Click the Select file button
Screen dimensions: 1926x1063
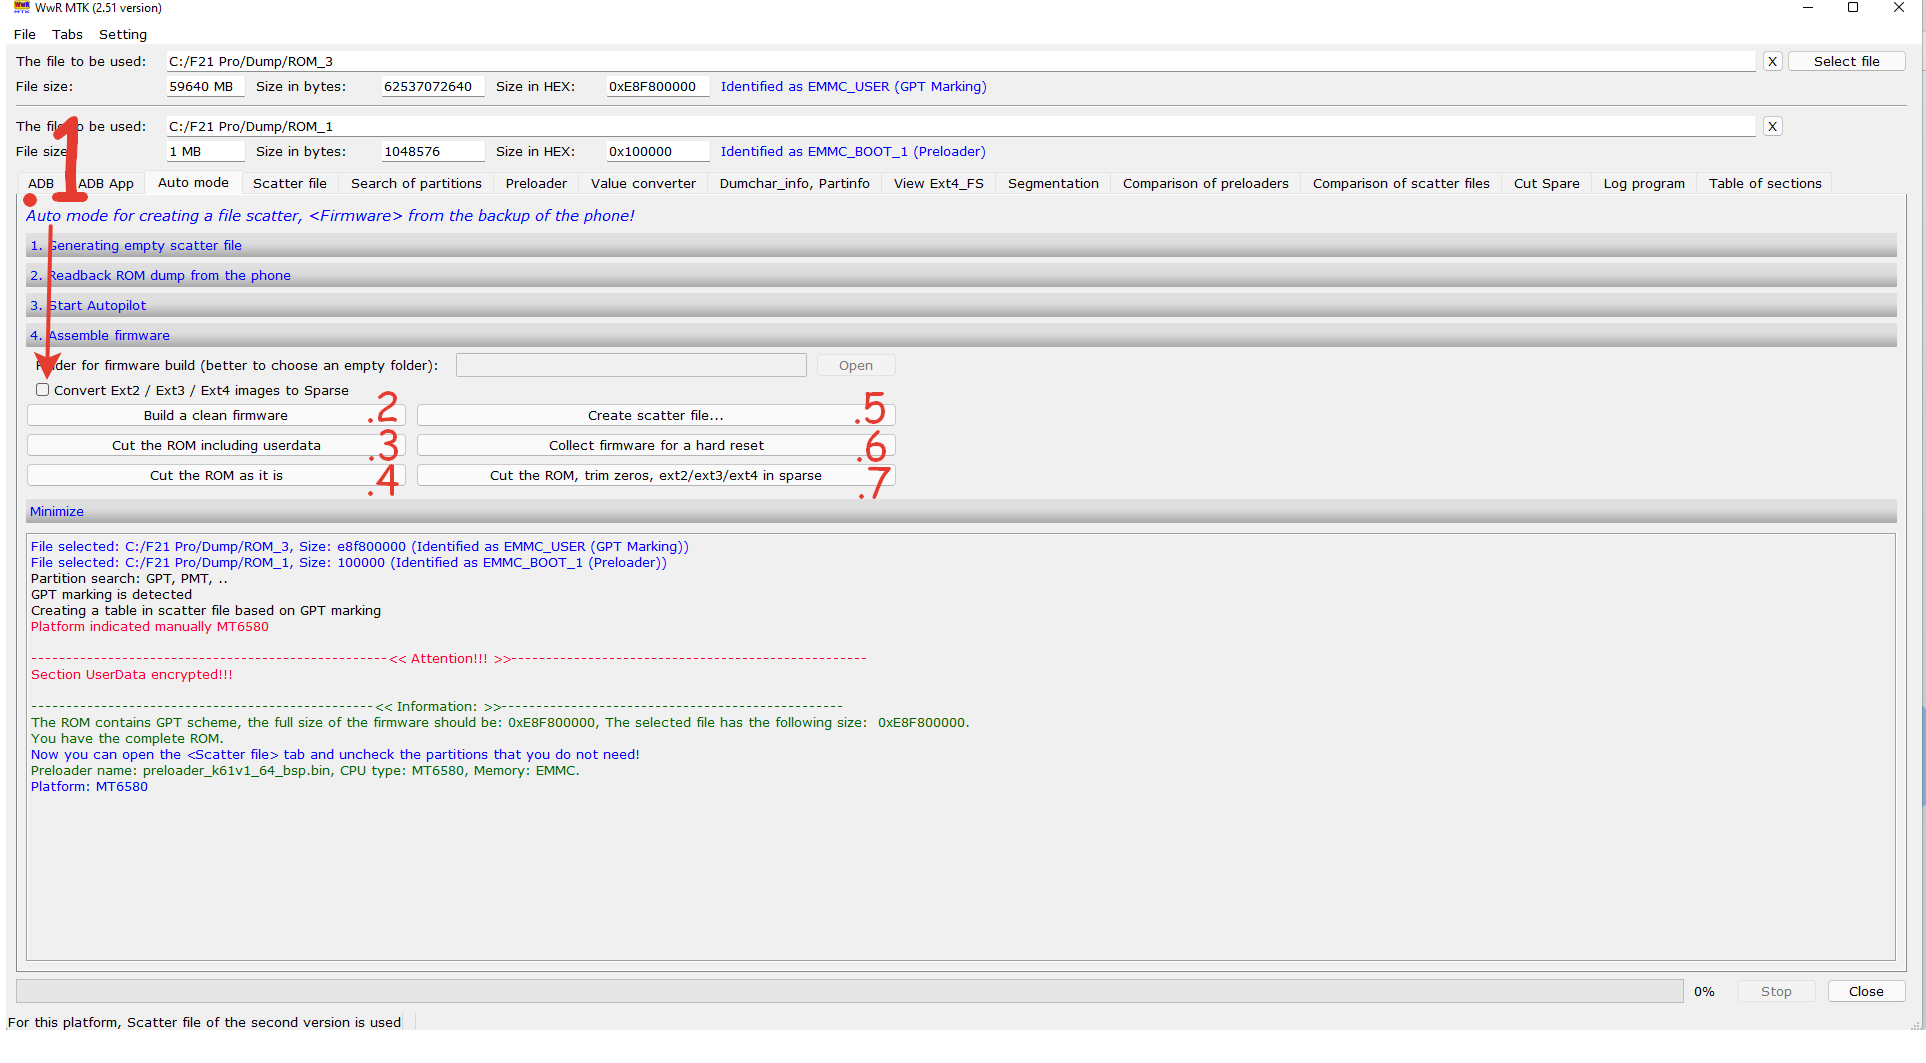(x=1846, y=61)
